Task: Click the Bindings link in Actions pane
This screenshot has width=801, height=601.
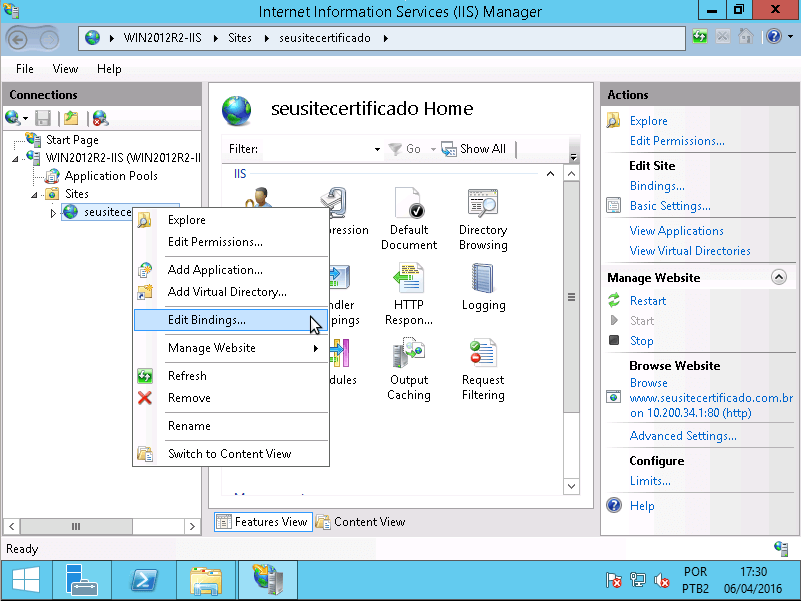Action: tap(657, 186)
